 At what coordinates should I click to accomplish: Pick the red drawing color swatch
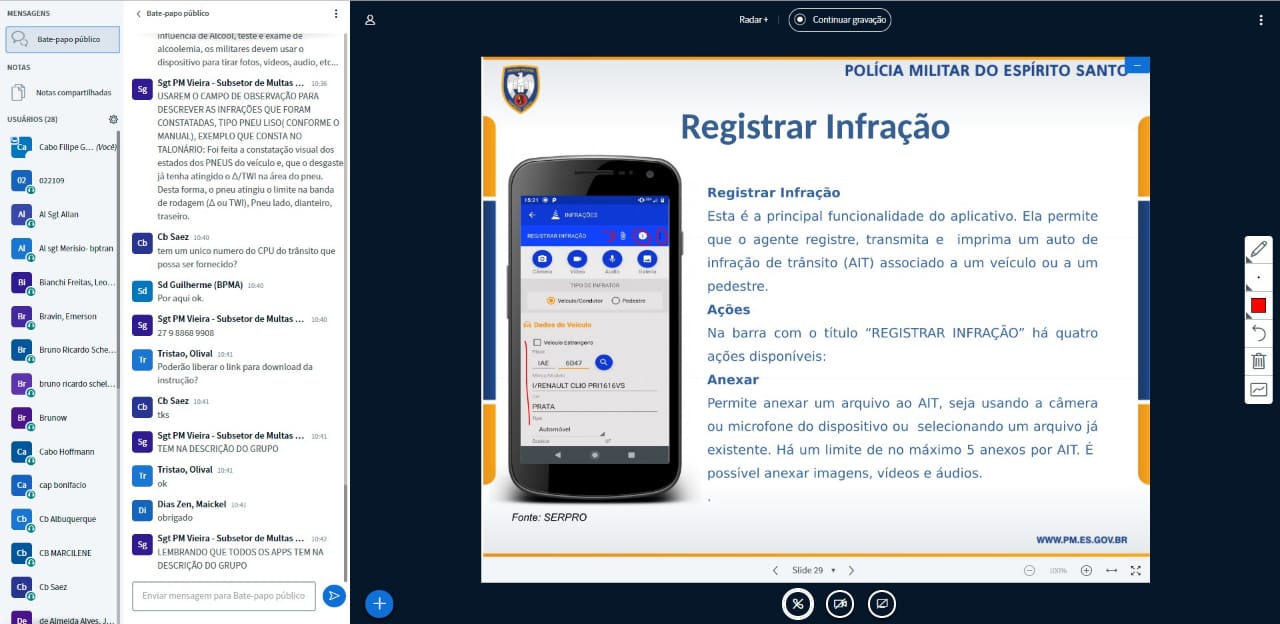point(1258,305)
